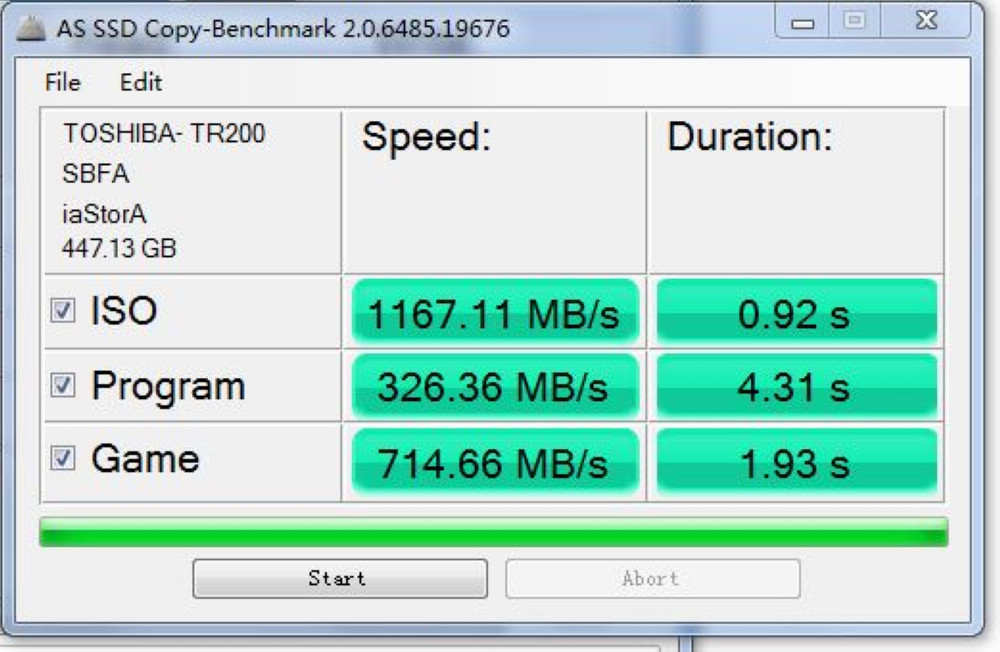Select the Program speed result 326.36 MB/s

[x=495, y=386]
